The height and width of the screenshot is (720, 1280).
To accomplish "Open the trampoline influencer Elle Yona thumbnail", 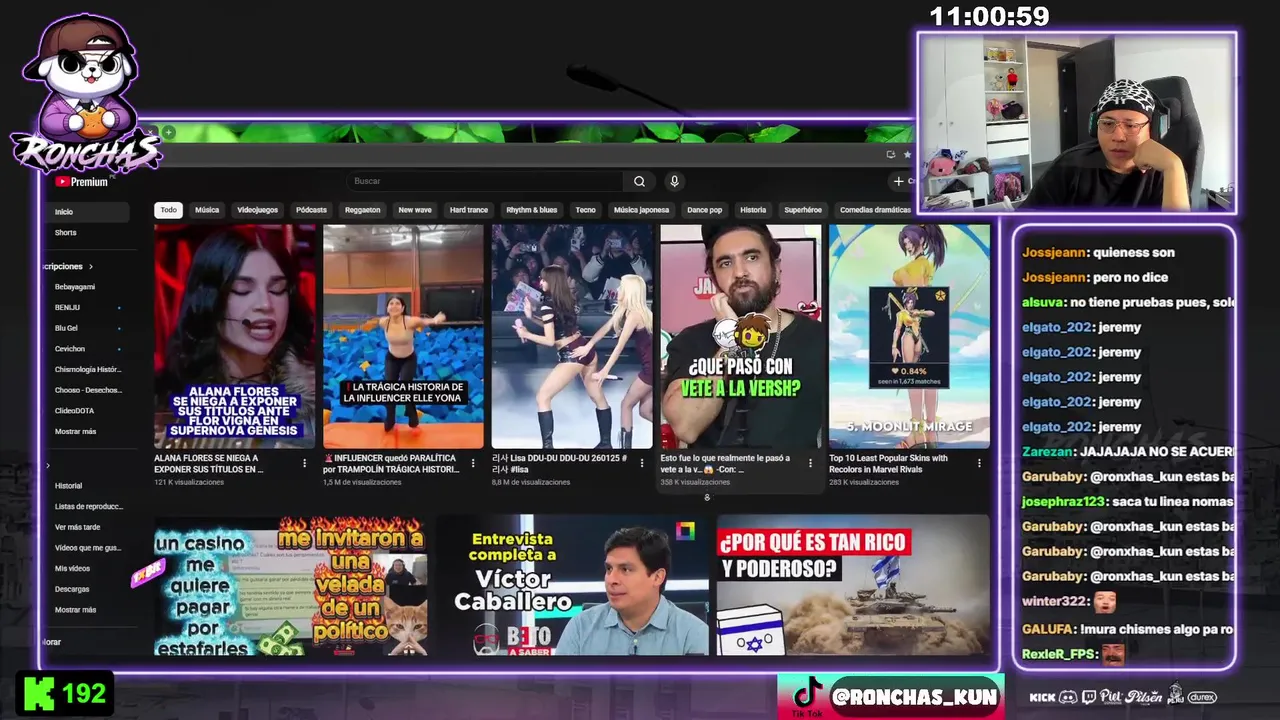I will pyautogui.click(x=403, y=336).
